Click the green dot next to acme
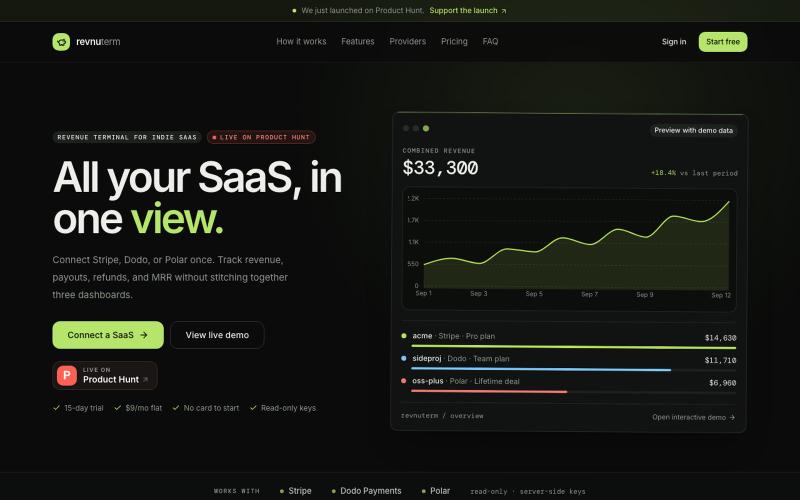800x500 pixels. (x=404, y=336)
